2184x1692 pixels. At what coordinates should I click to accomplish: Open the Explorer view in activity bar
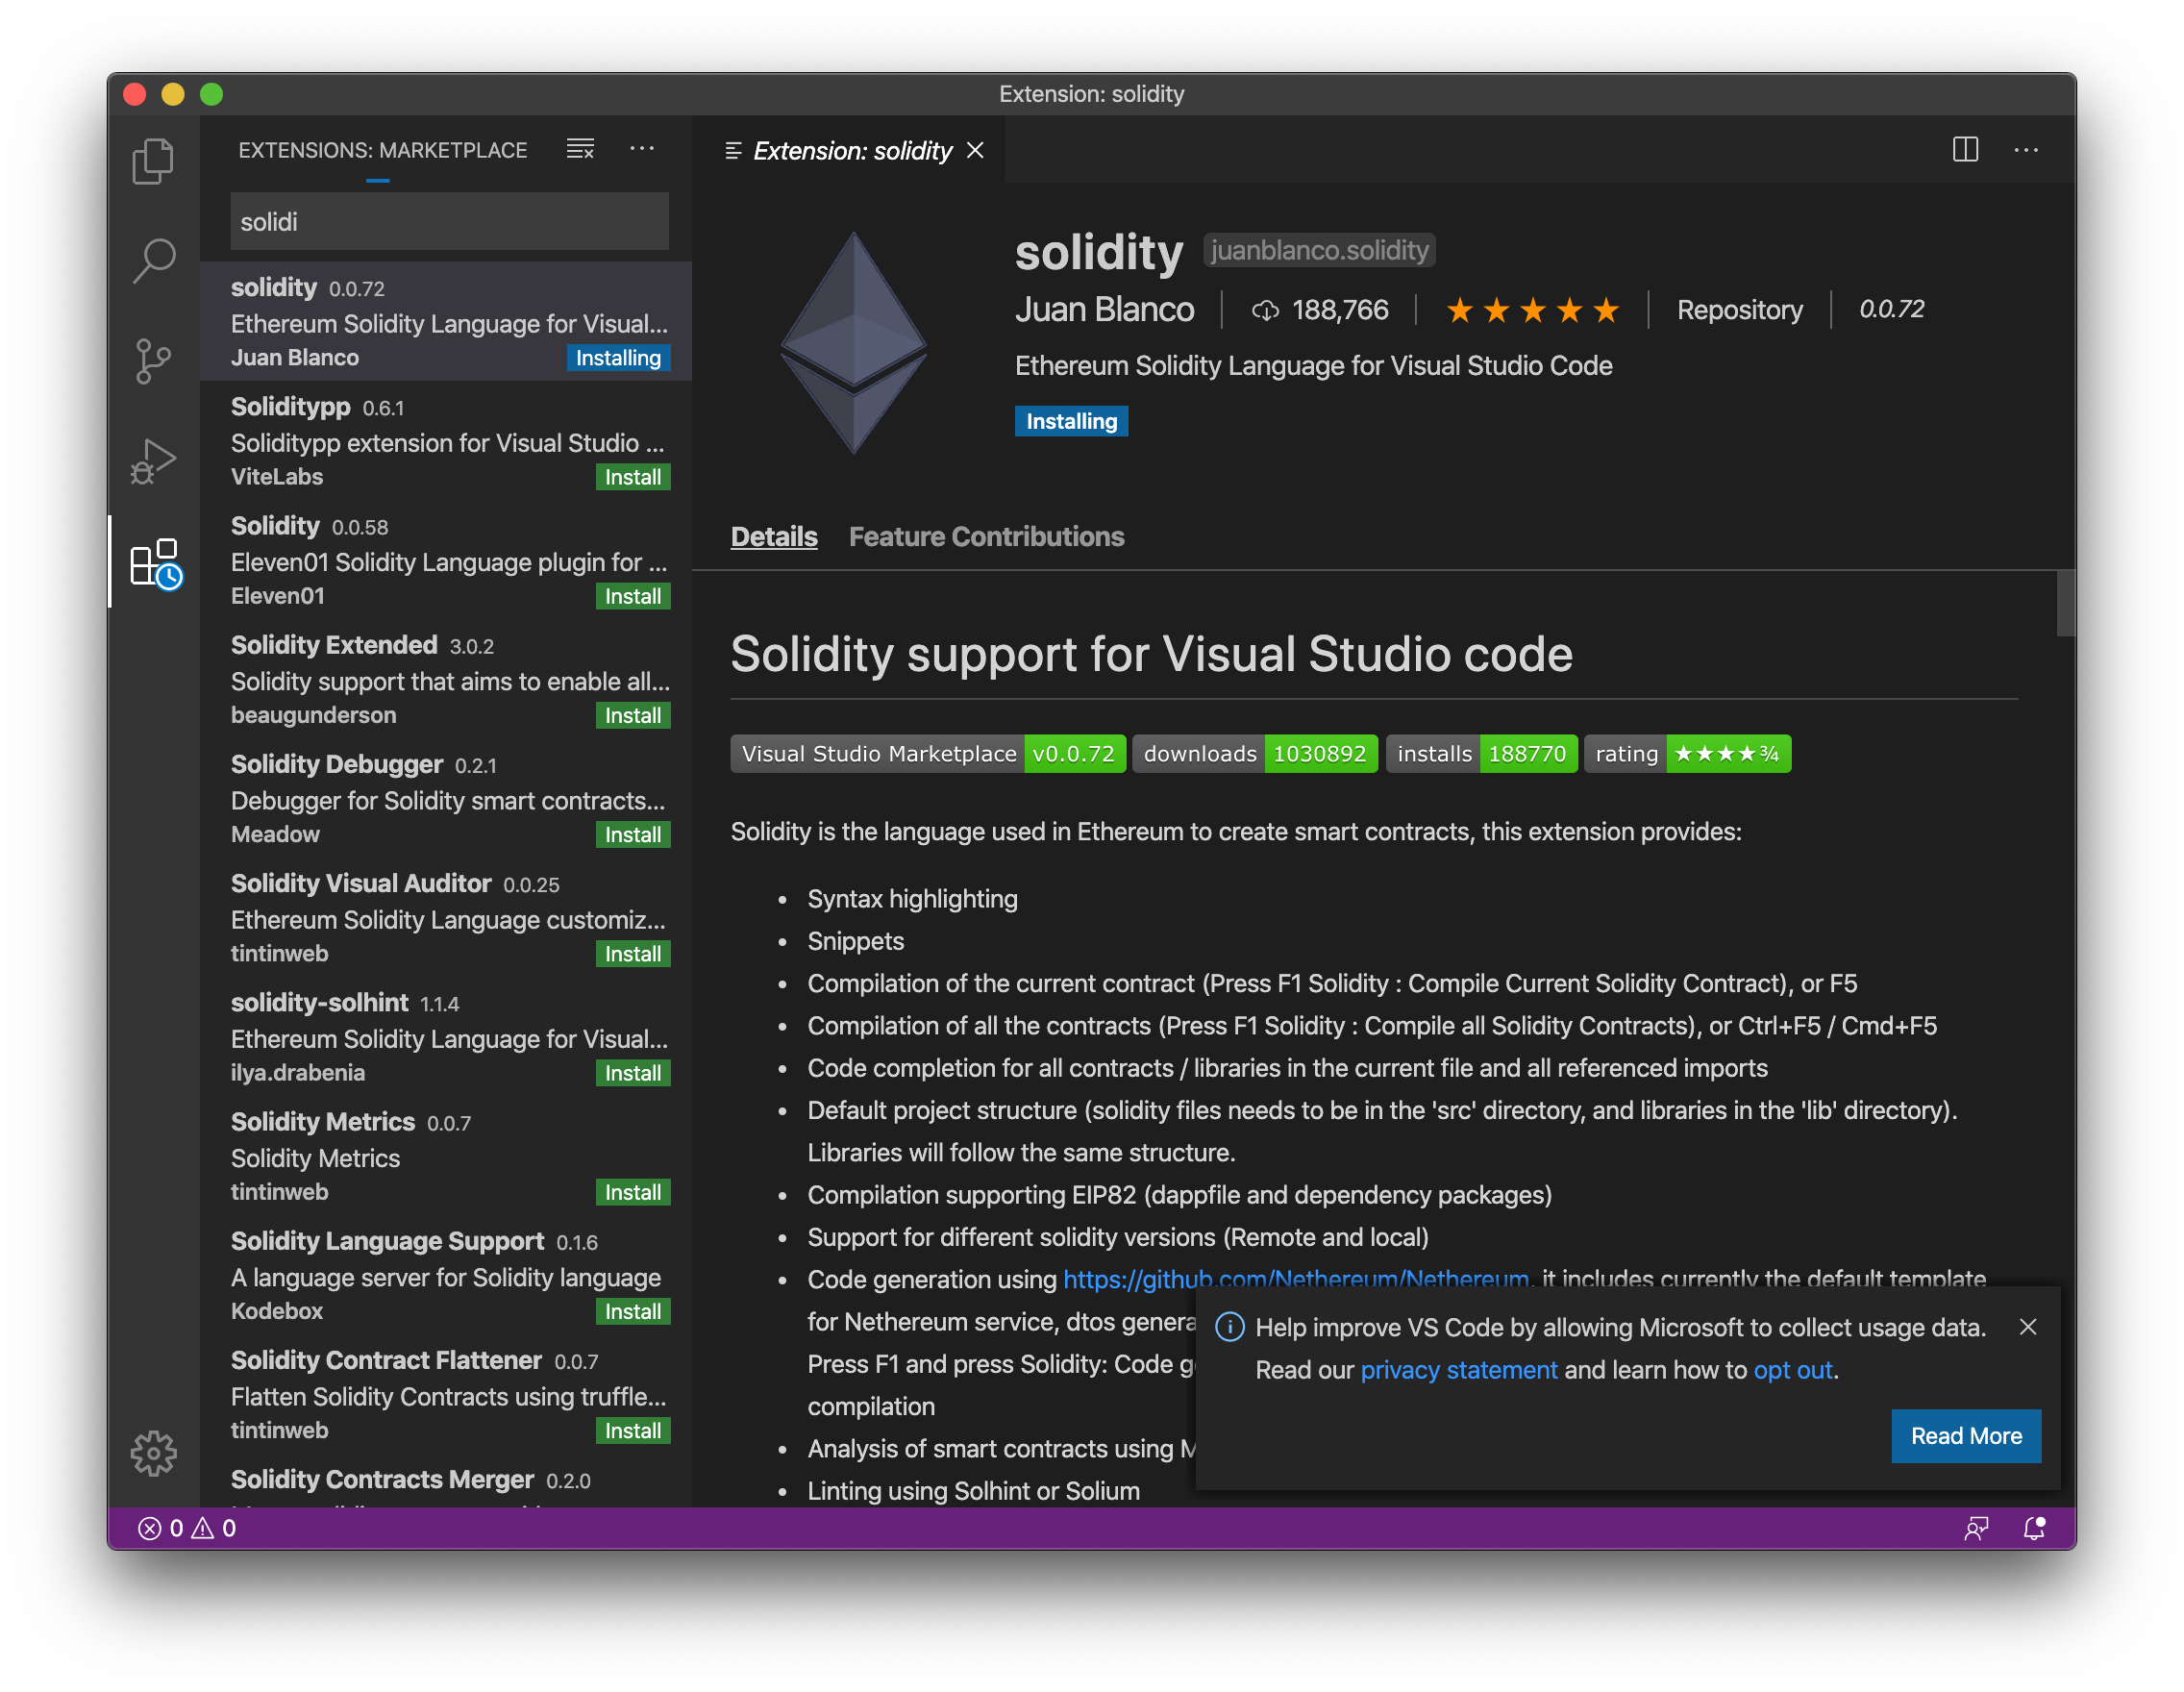point(153,160)
